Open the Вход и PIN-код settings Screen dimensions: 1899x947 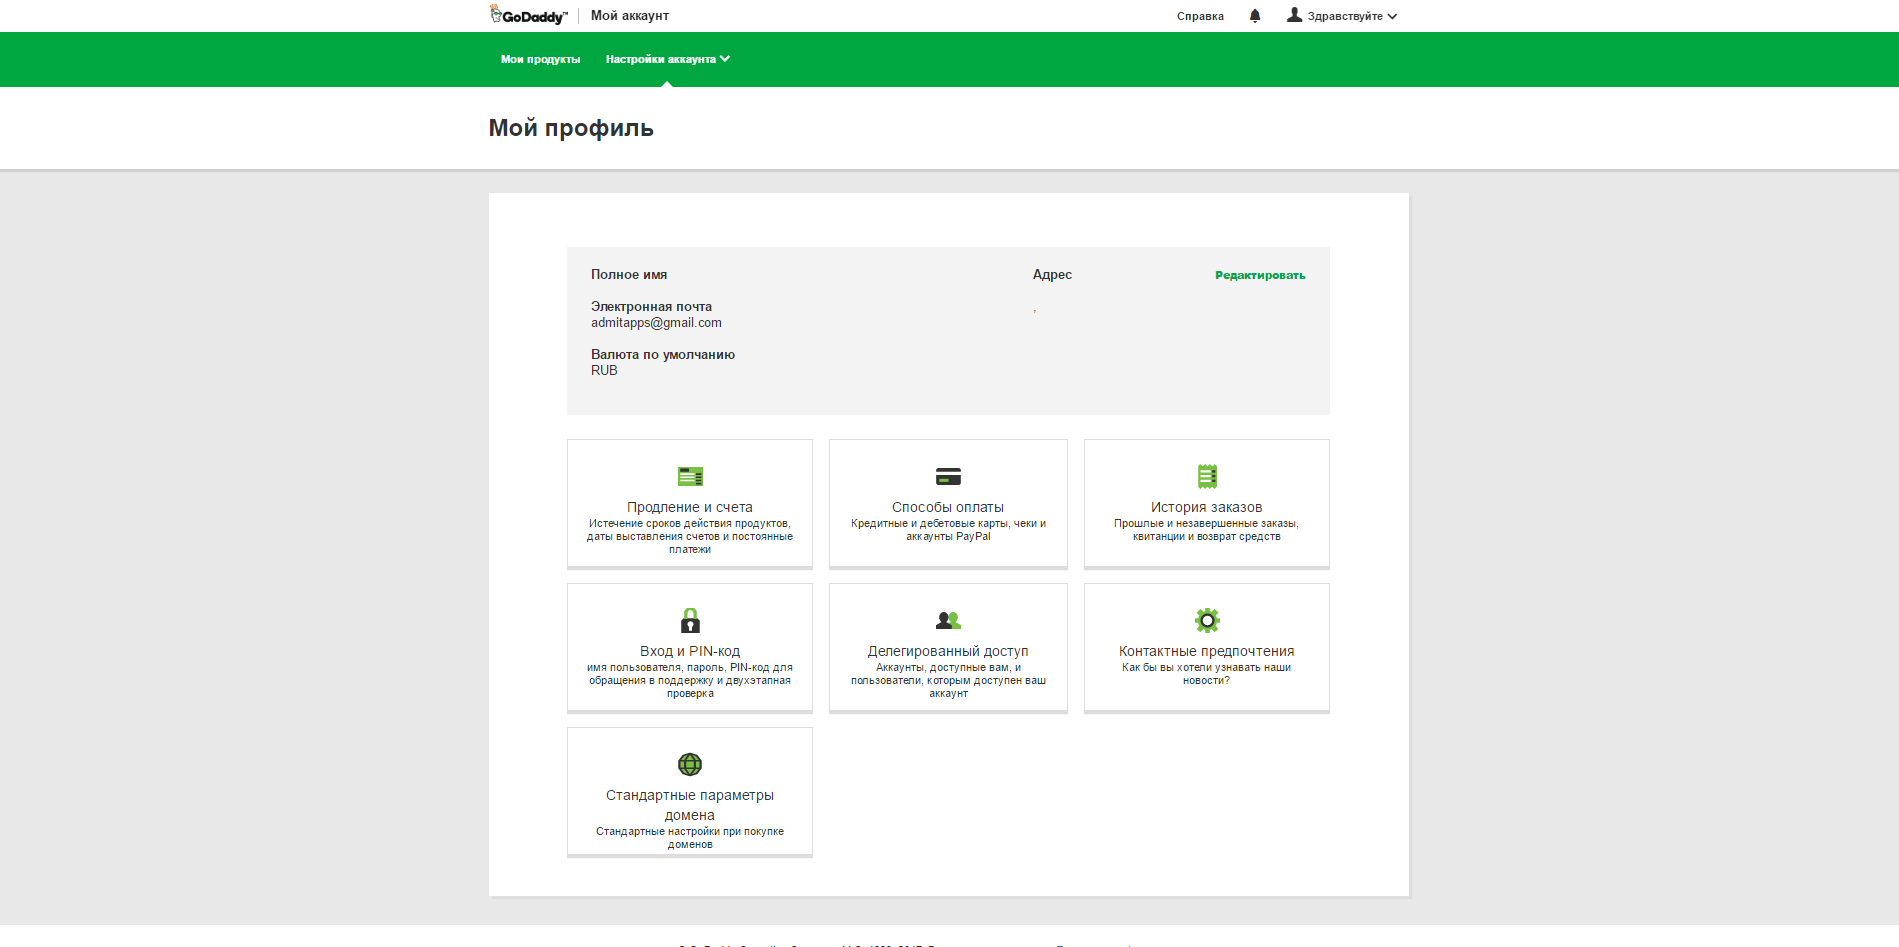pyautogui.click(x=690, y=650)
